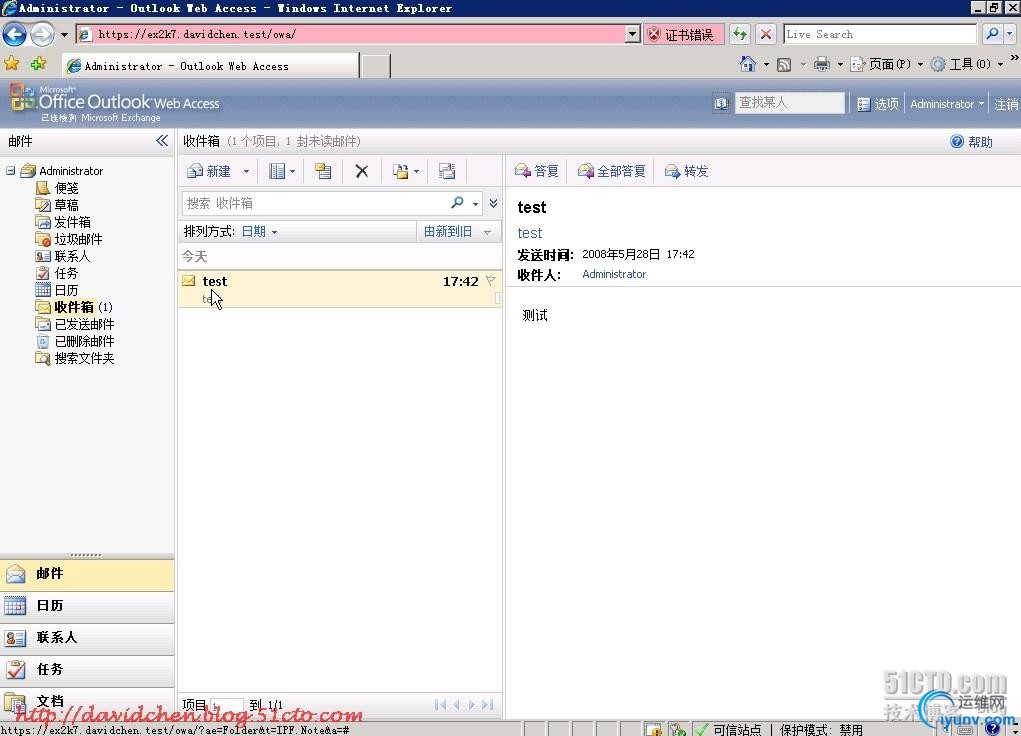Click the IE Back navigation button
Viewport: 1021px width, 736px height.
tap(14, 35)
